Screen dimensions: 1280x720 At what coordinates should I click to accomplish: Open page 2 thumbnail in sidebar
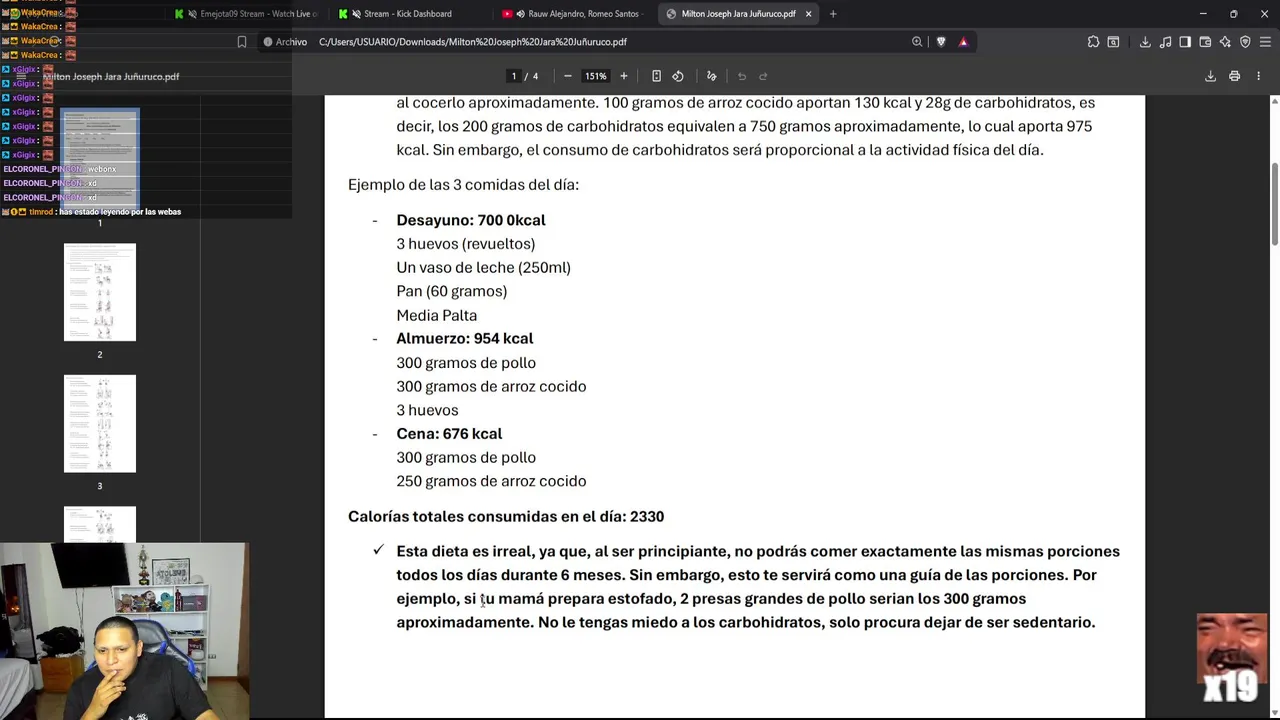[100, 292]
